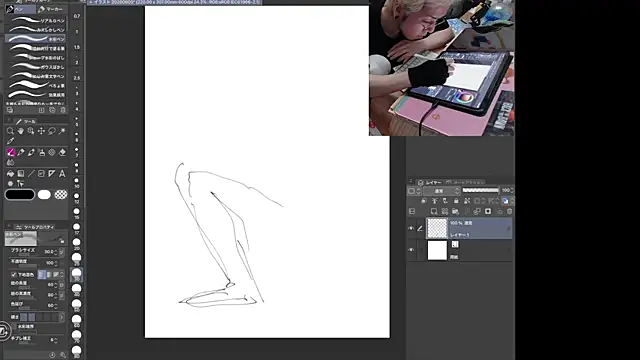Select the Text tool
Viewport: 640px width, 360px height.
[62, 173]
